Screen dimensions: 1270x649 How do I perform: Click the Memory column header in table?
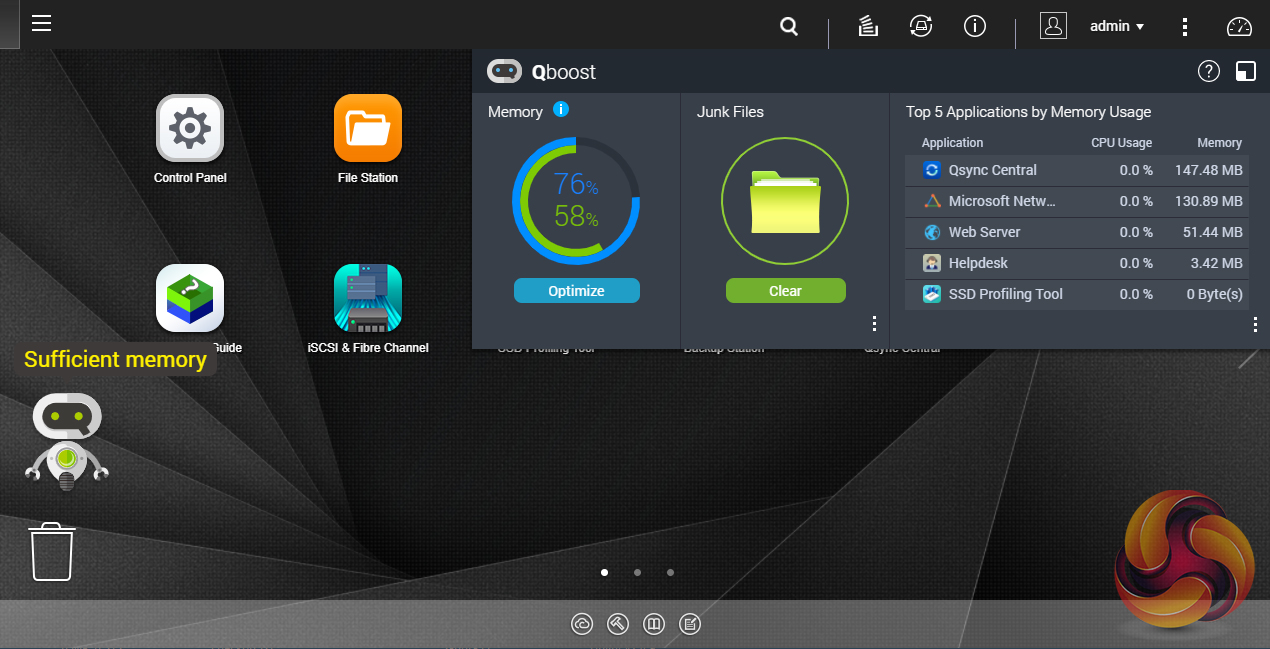click(x=1219, y=143)
